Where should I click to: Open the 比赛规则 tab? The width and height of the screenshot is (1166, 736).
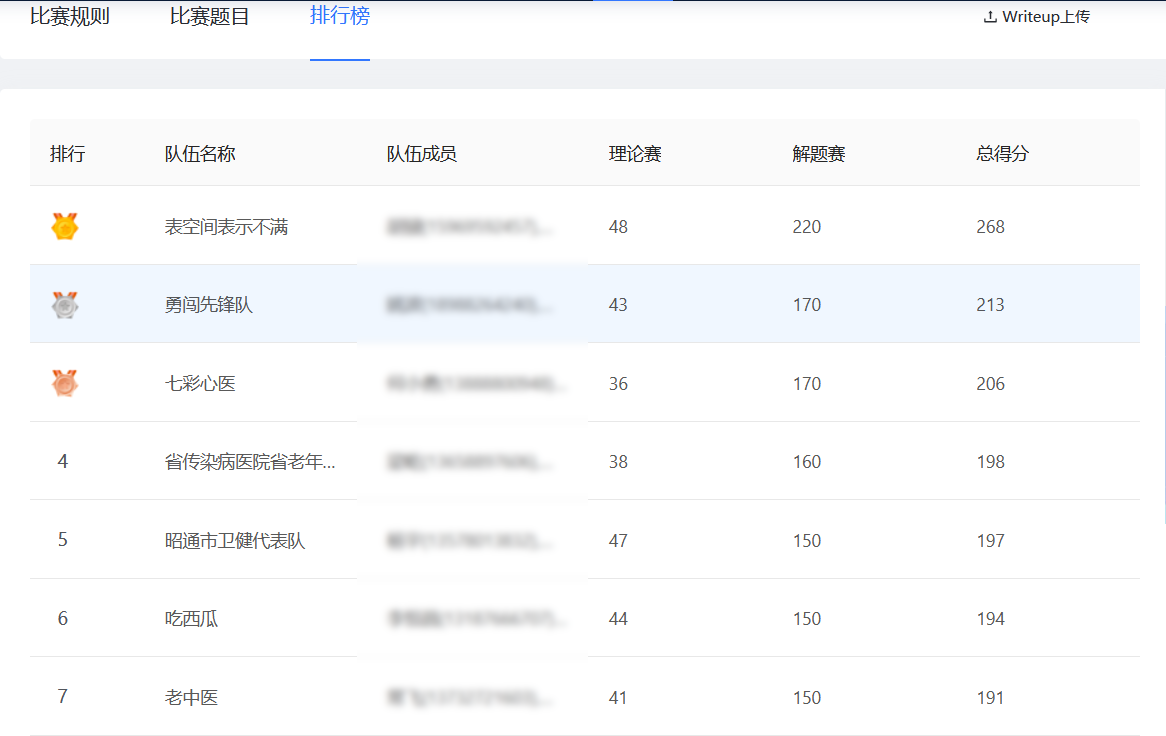(x=70, y=17)
